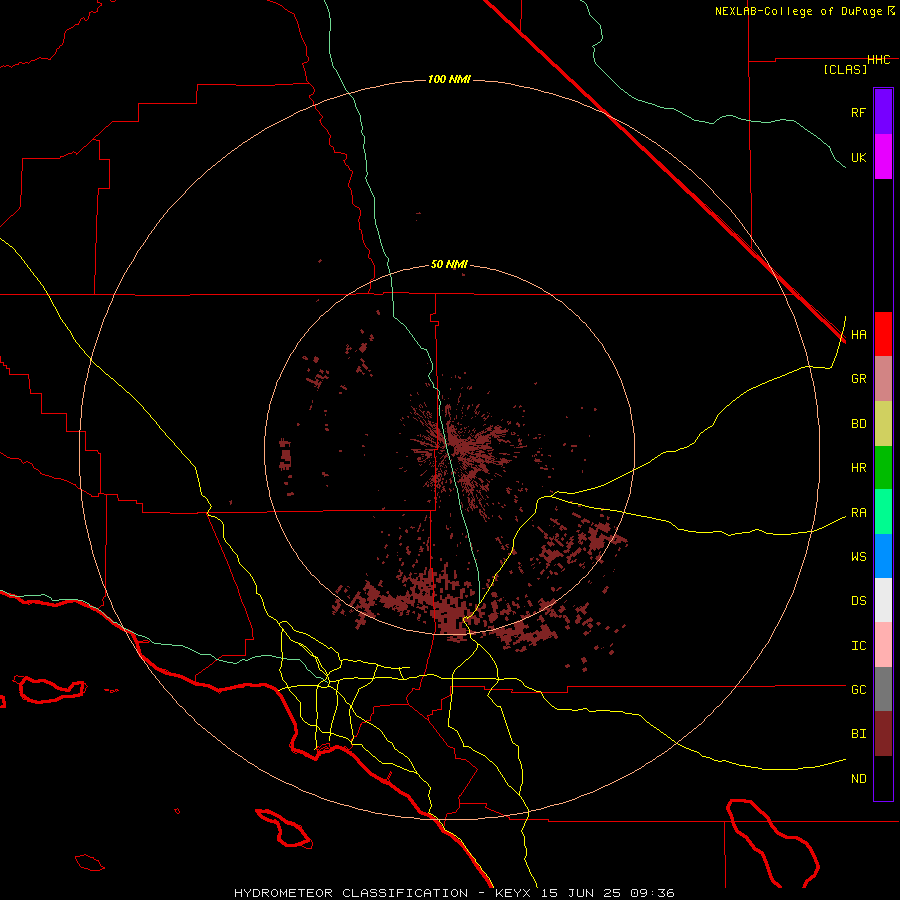Click the IC legend label
The image size is (900, 900).
(858, 645)
